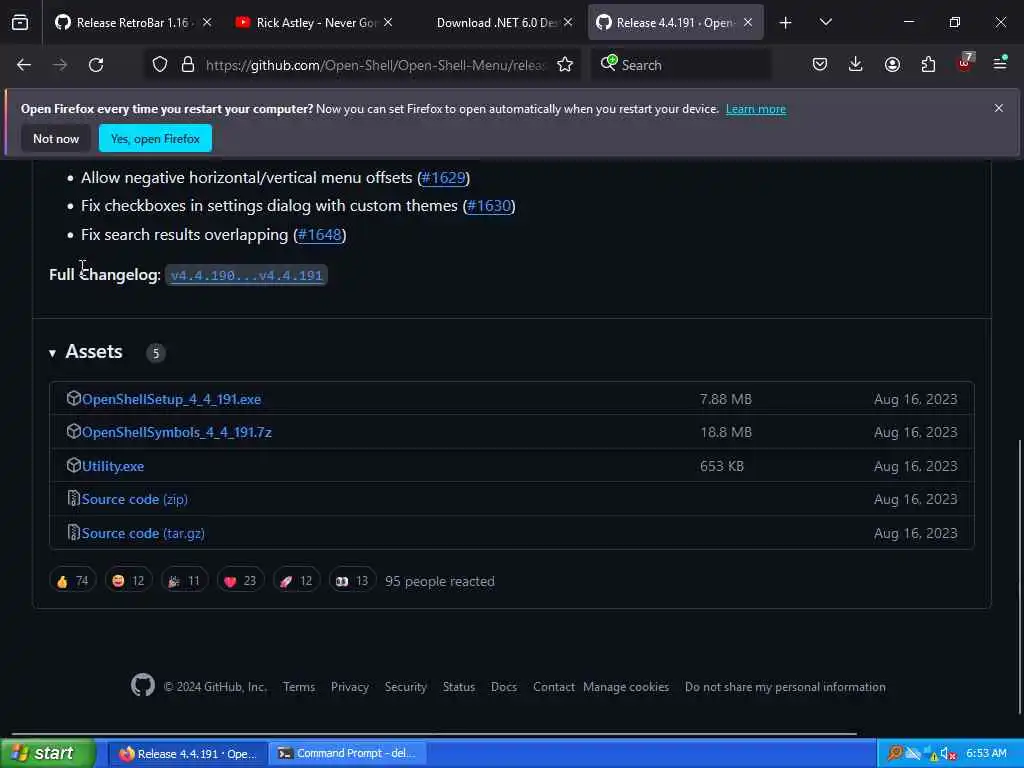
Task: React with the rocket emoji
Action: (296, 581)
